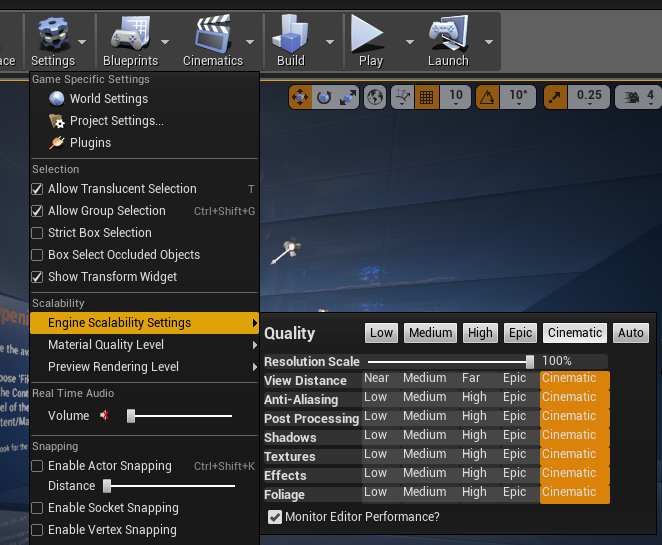Viewport: 662px width, 545px height.
Task: Click the Cinematics clapperboard icon
Action: (213, 33)
